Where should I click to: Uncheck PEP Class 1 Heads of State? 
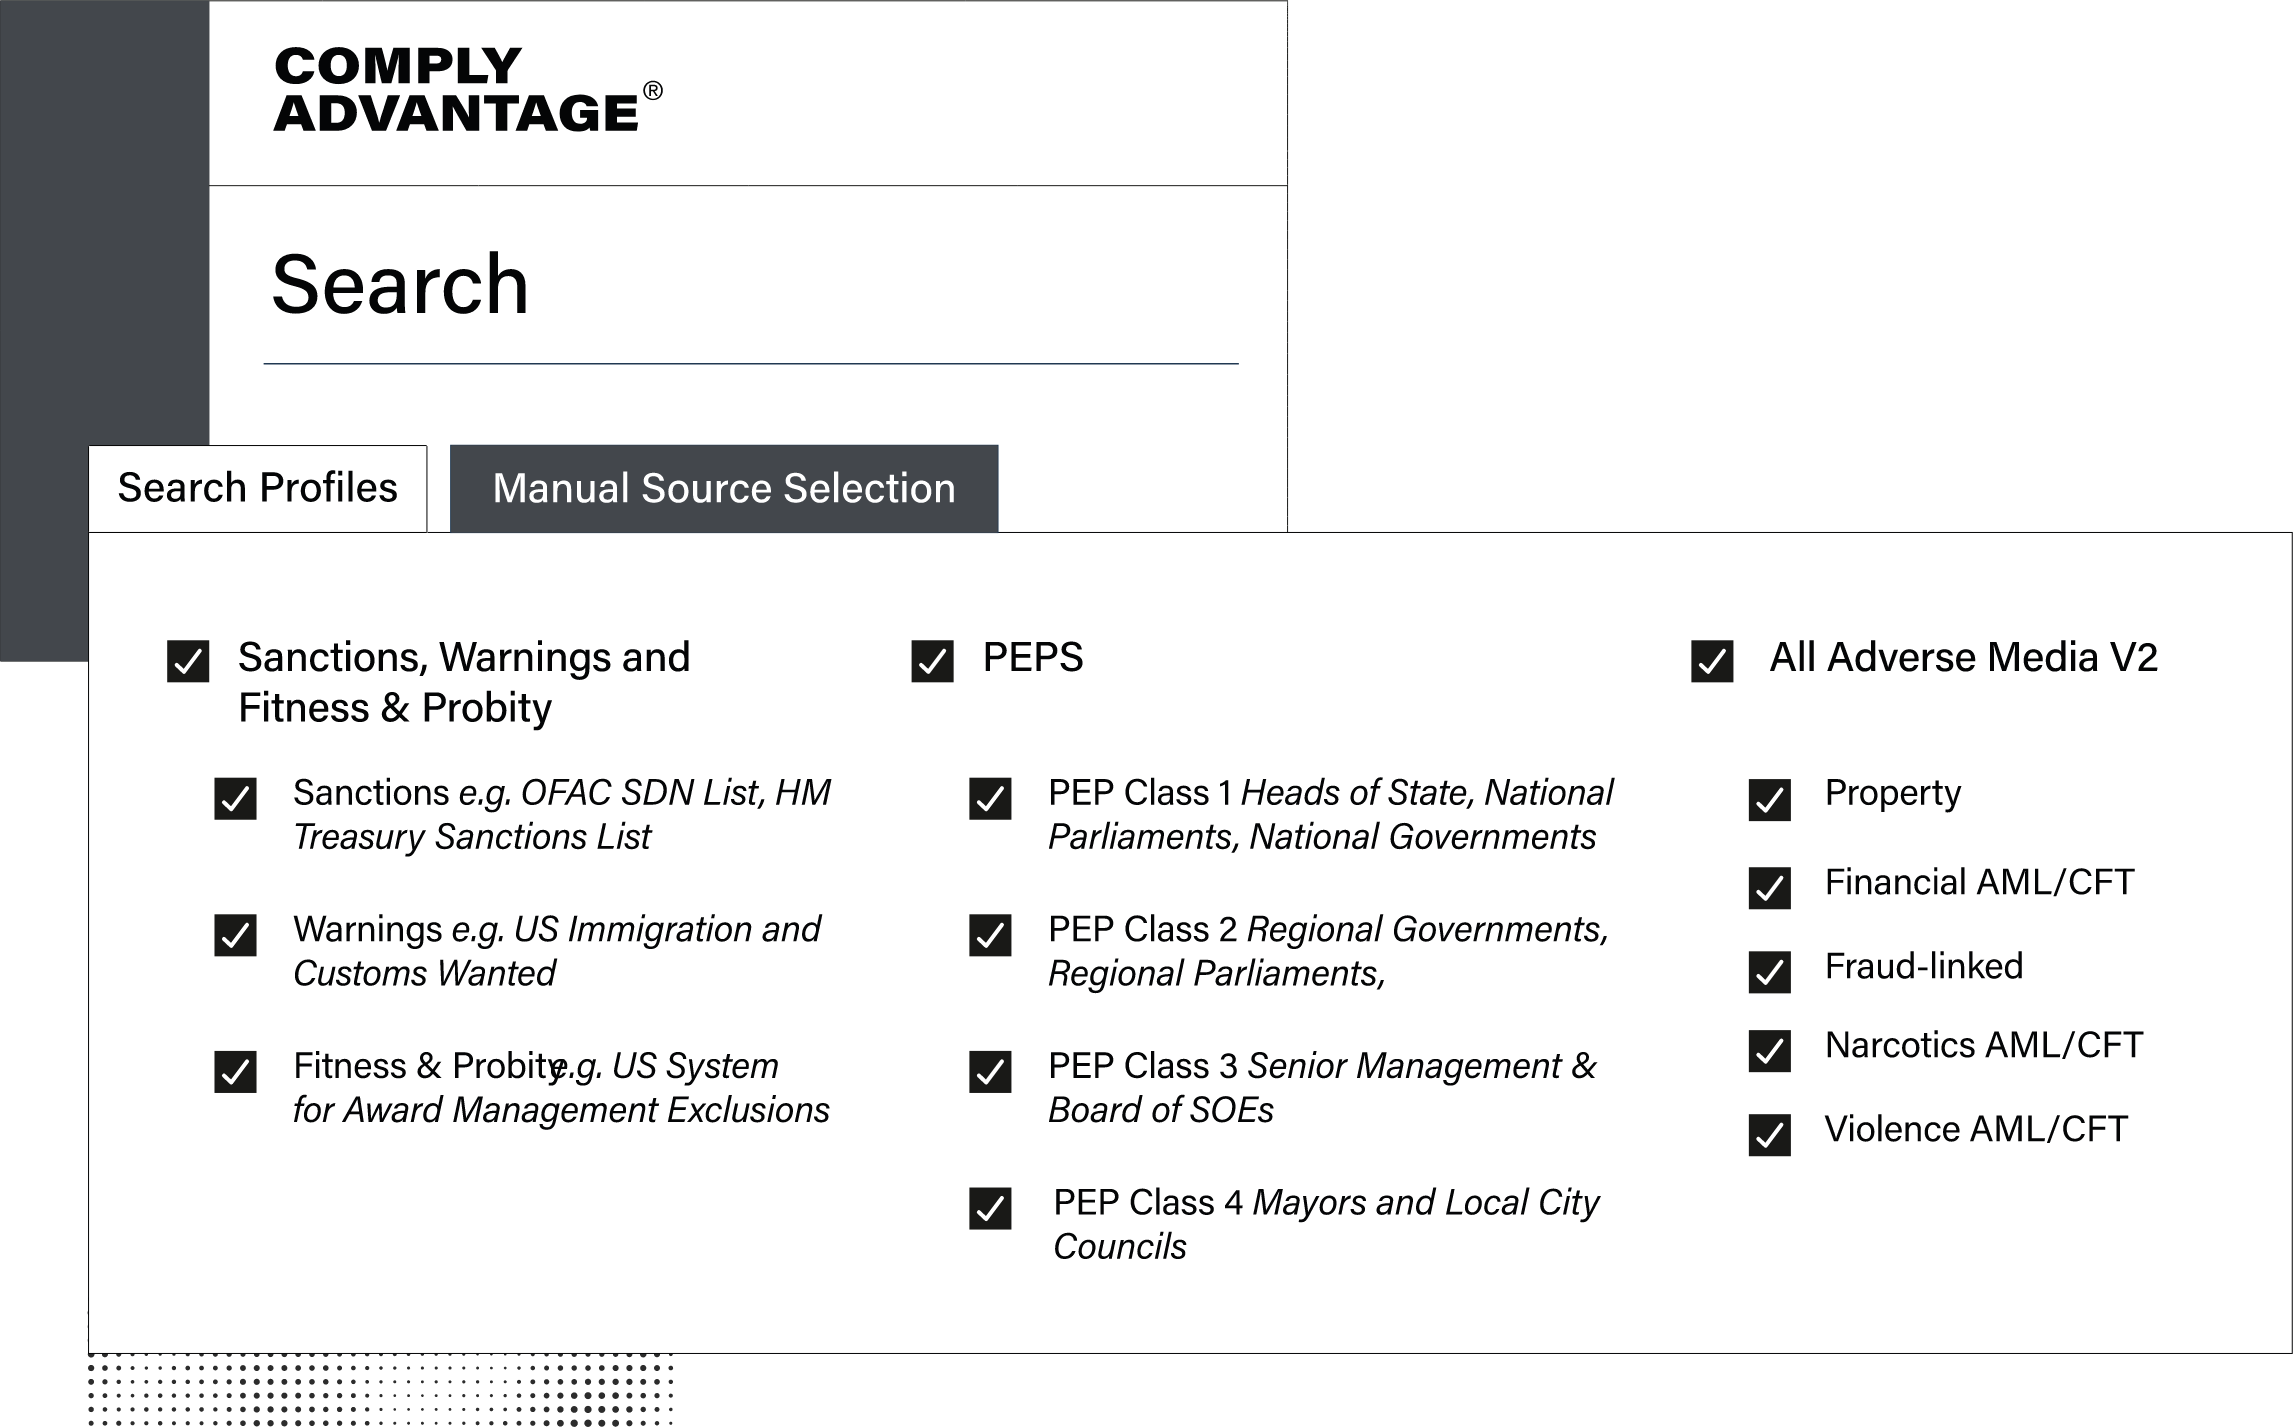pyautogui.click(x=990, y=799)
